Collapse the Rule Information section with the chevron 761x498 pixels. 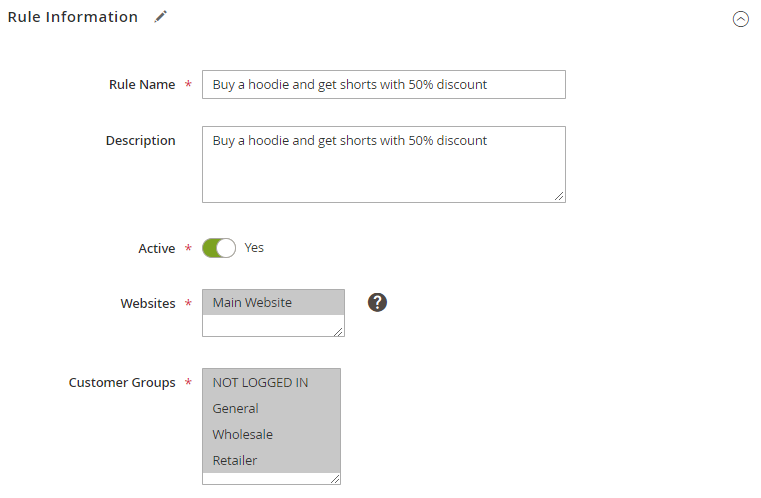(x=740, y=18)
